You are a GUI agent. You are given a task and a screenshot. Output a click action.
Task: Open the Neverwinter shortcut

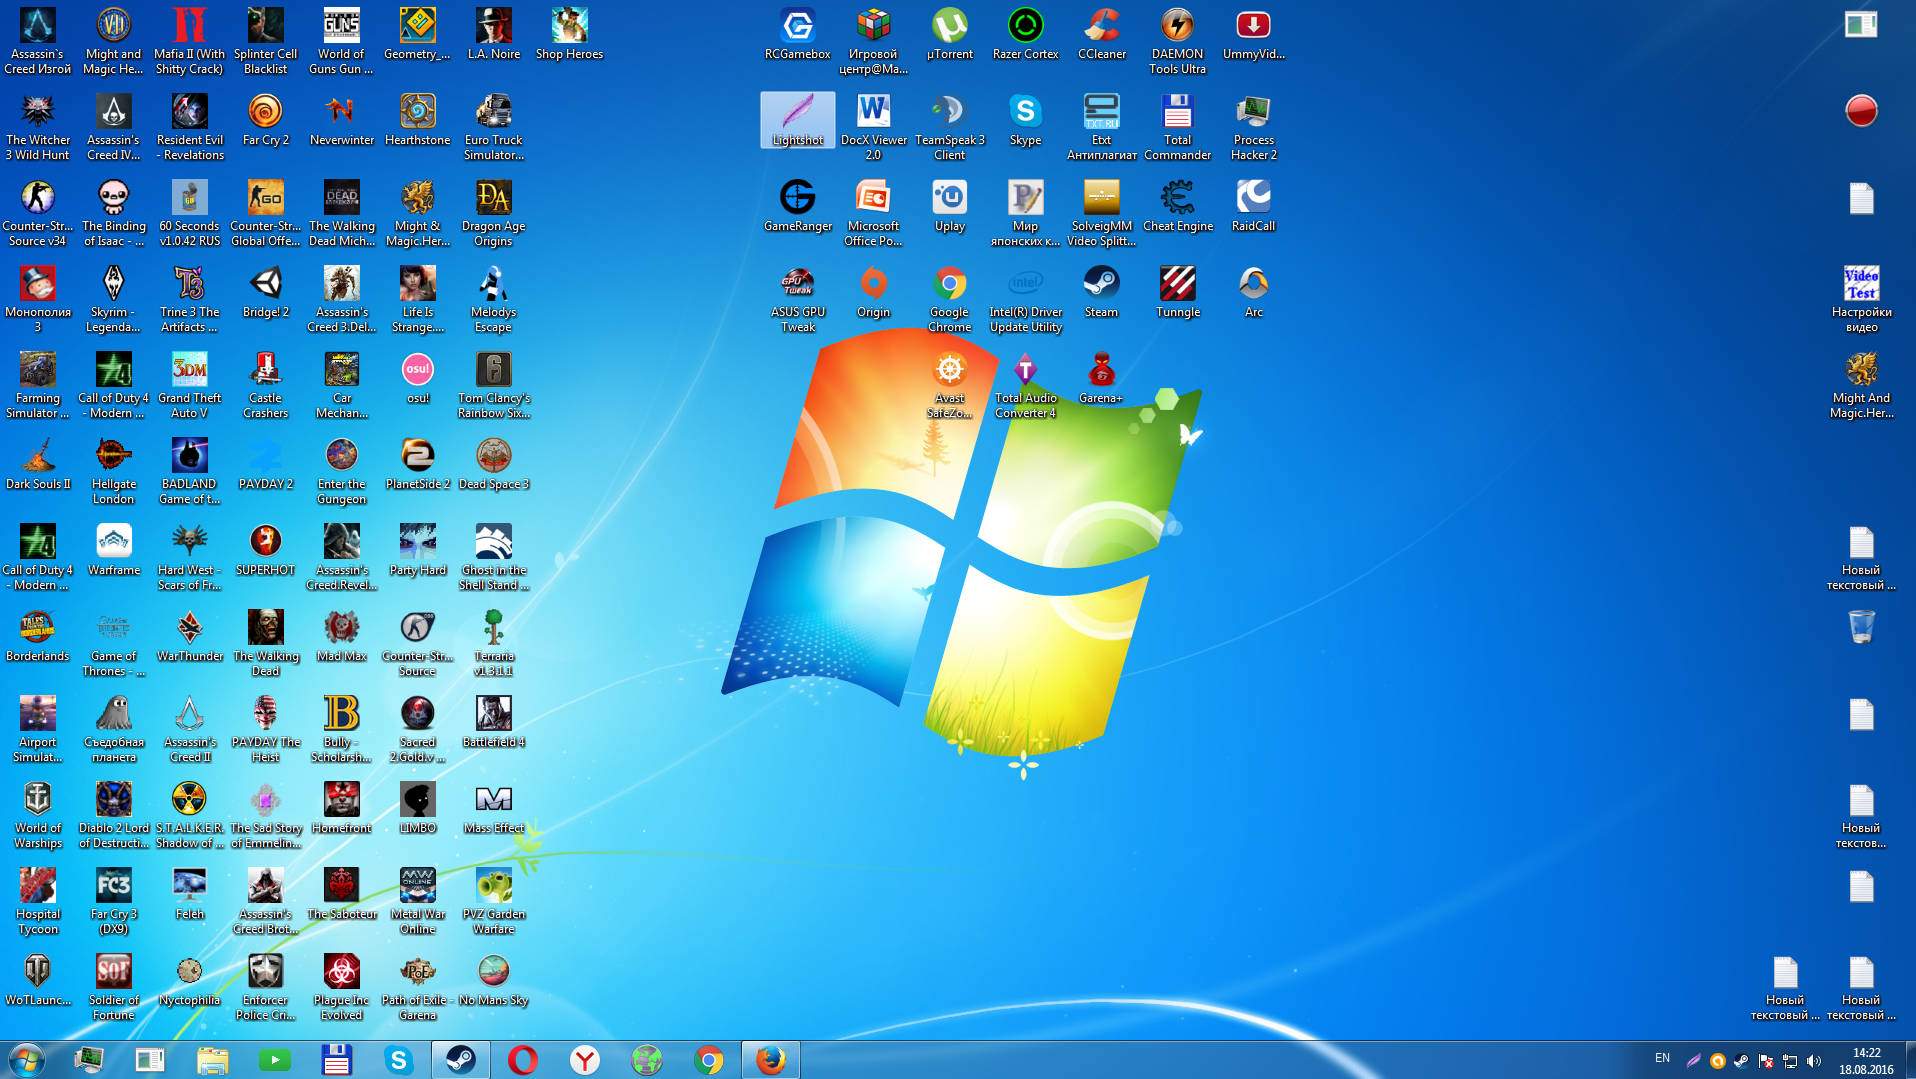pyautogui.click(x=341, y=120)
